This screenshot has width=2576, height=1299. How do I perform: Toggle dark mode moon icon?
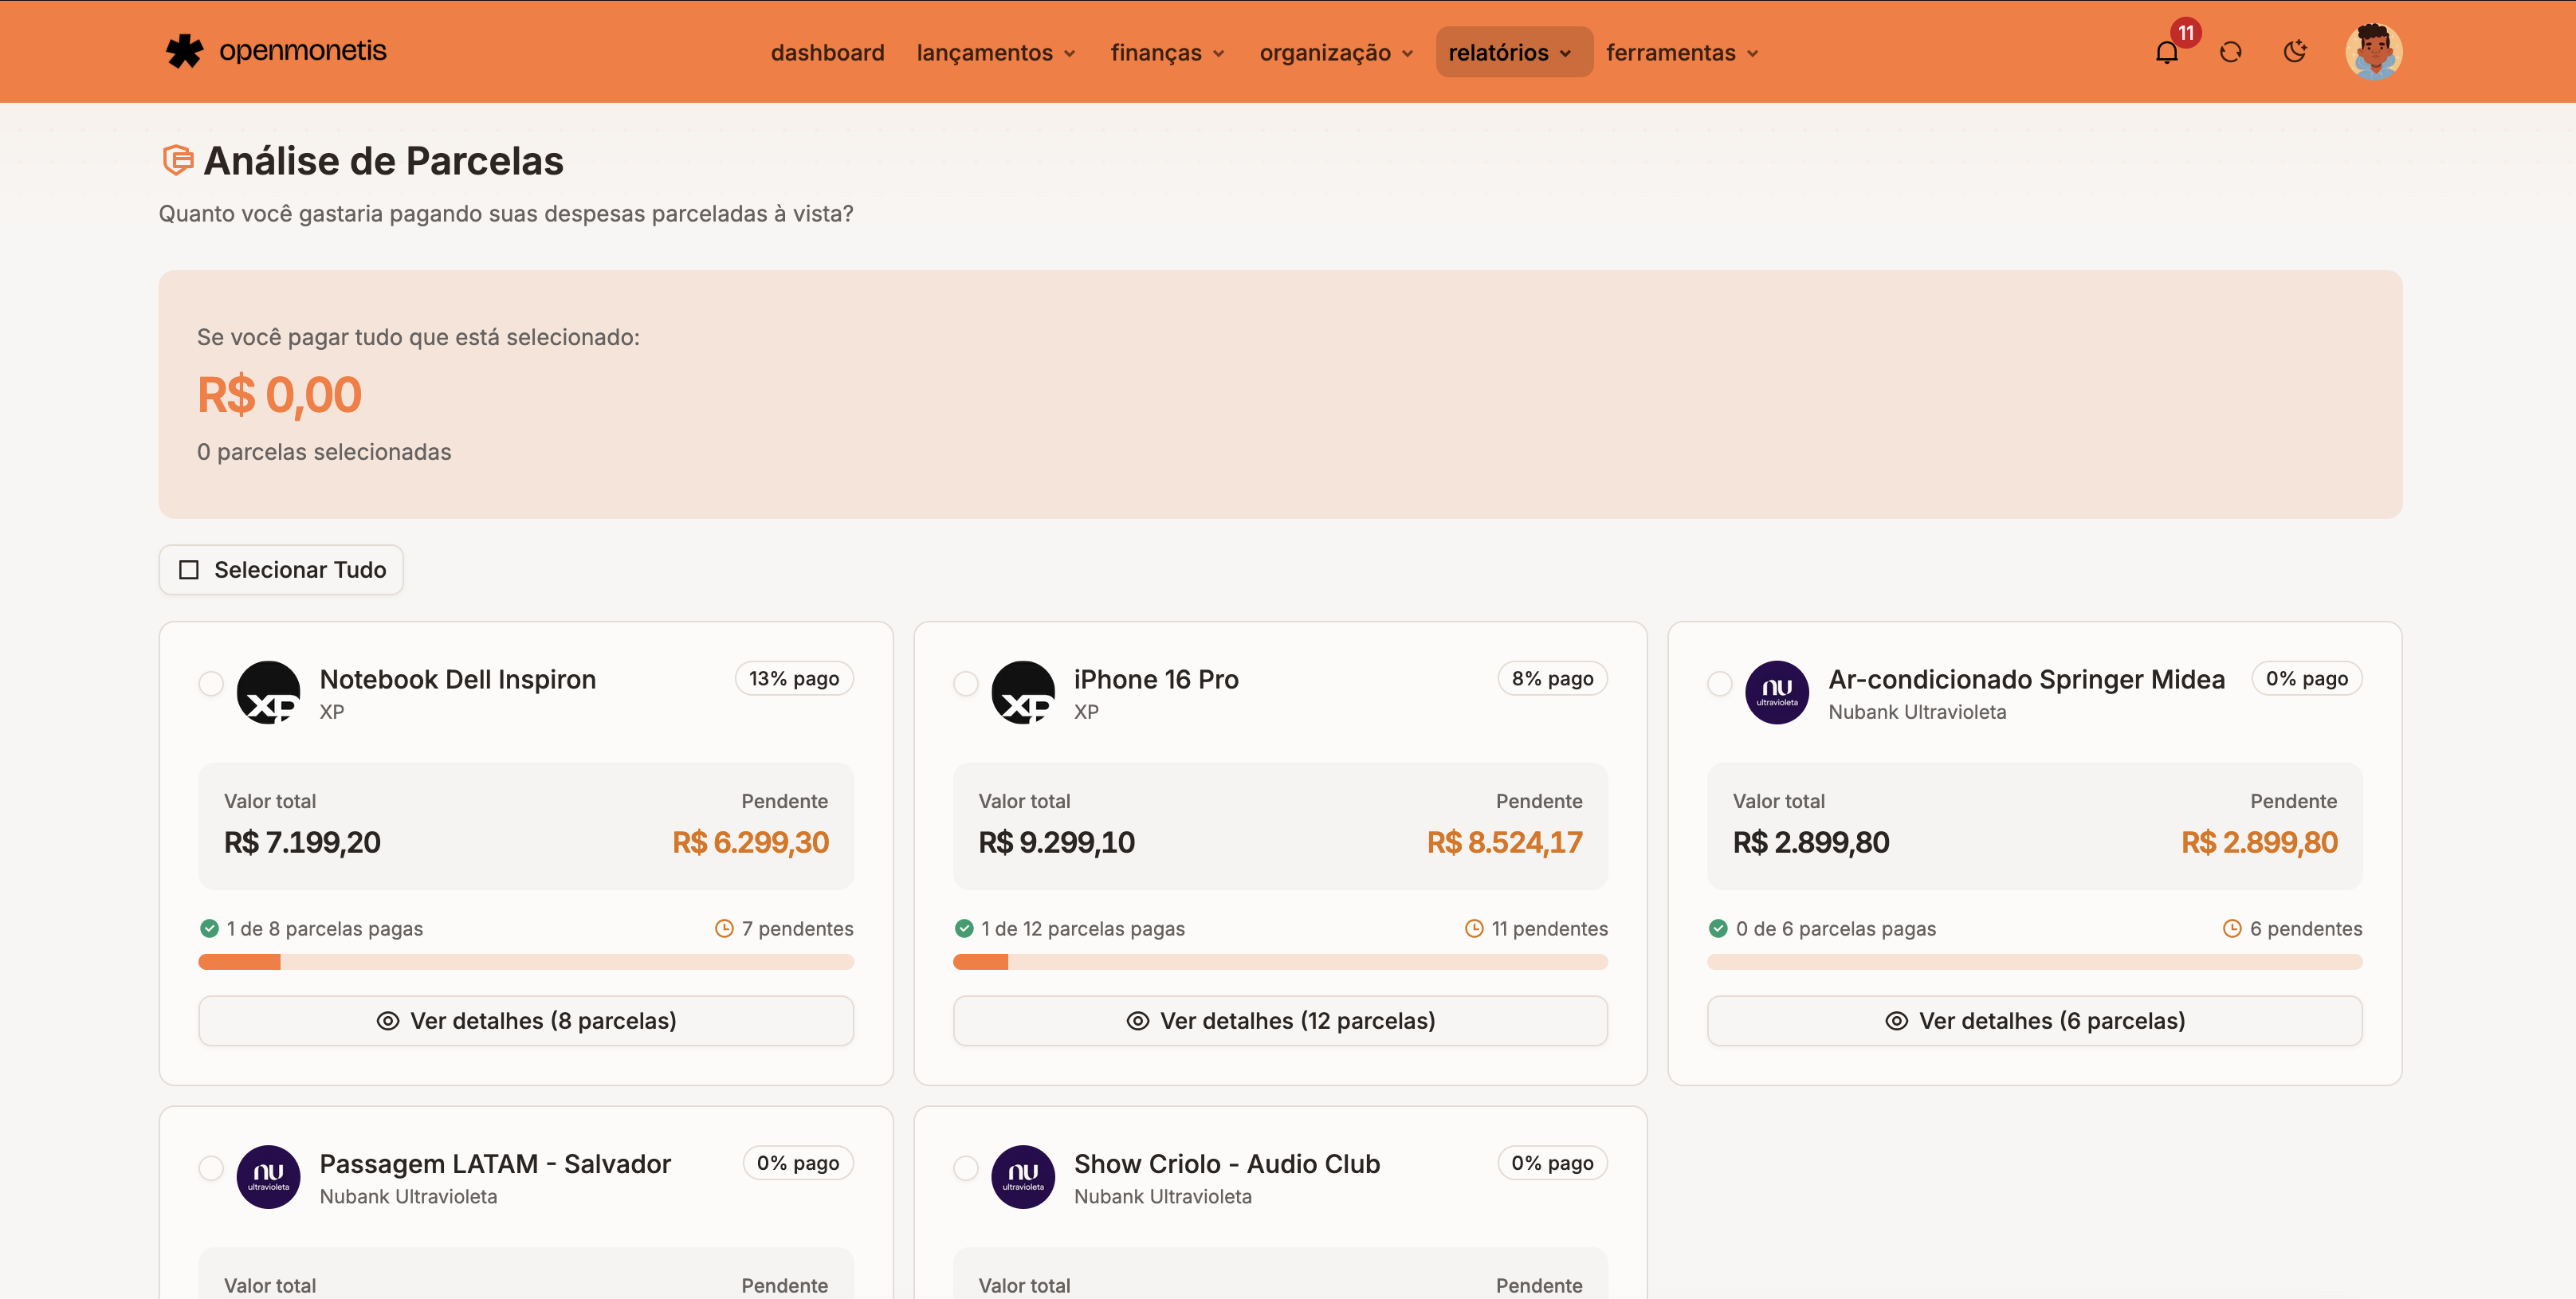point(2295,52)
